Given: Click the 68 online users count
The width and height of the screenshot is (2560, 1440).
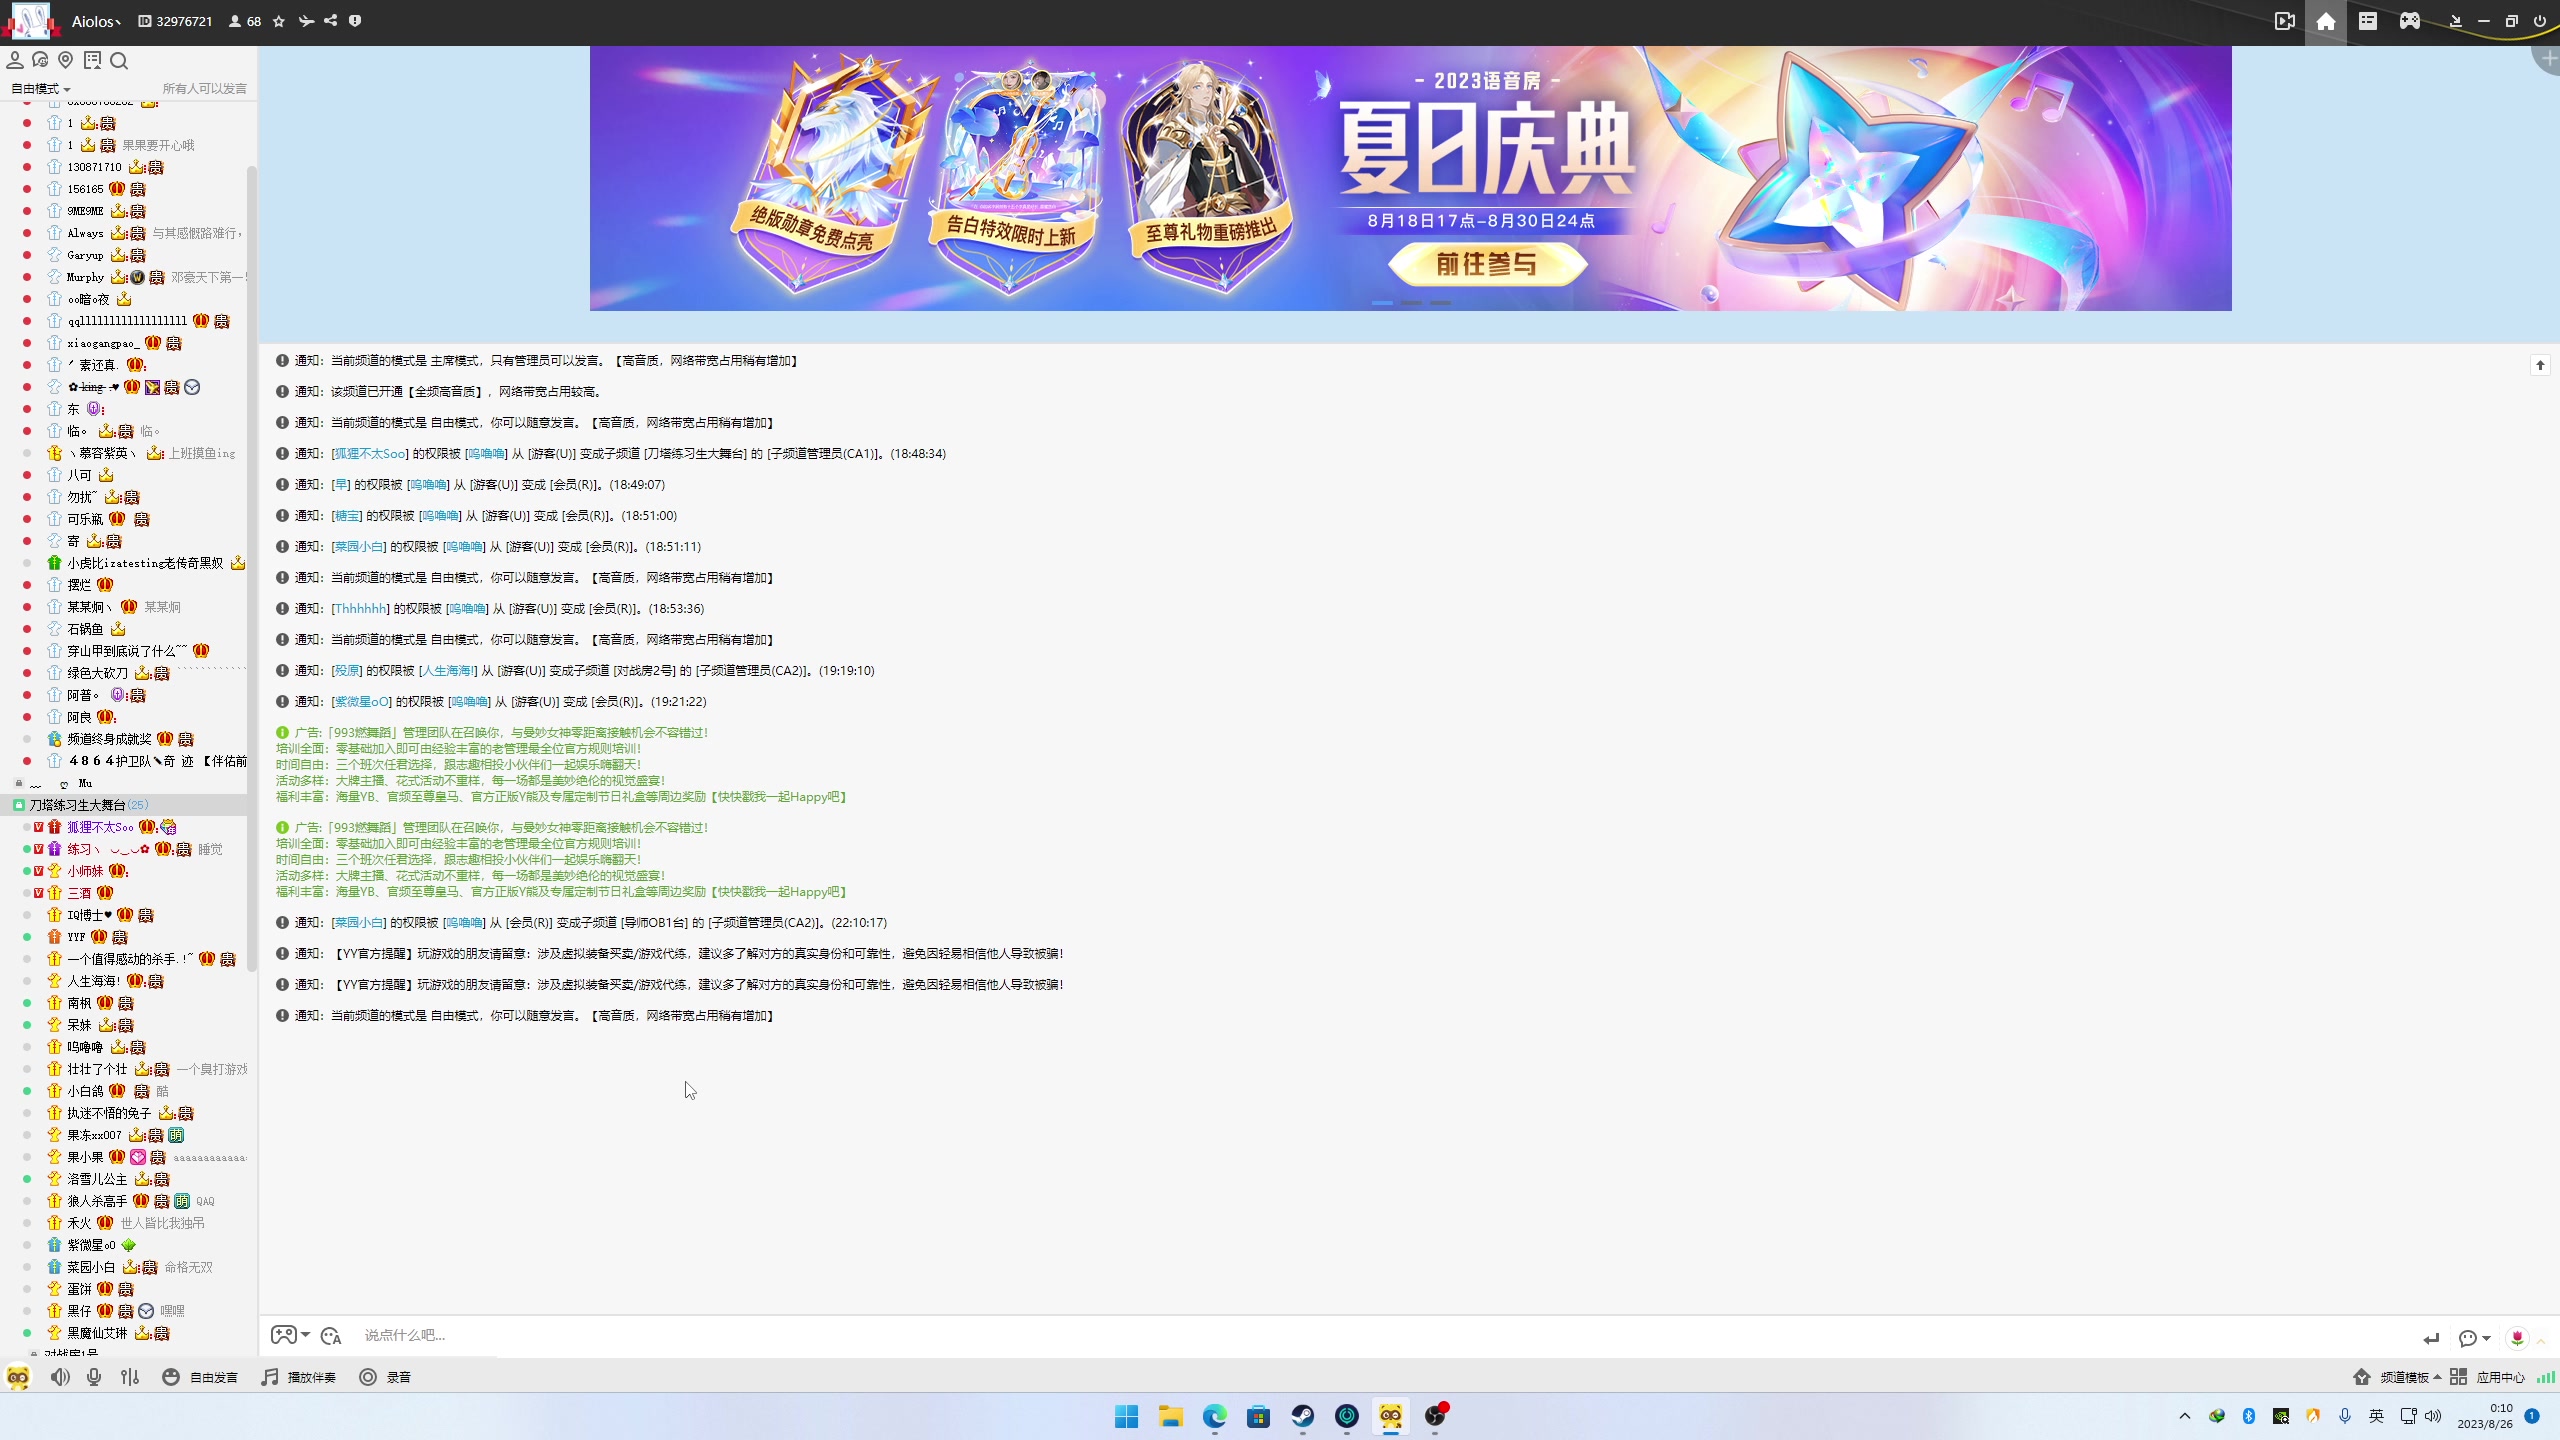Looking at the screenshot, I should click(245, 21).
